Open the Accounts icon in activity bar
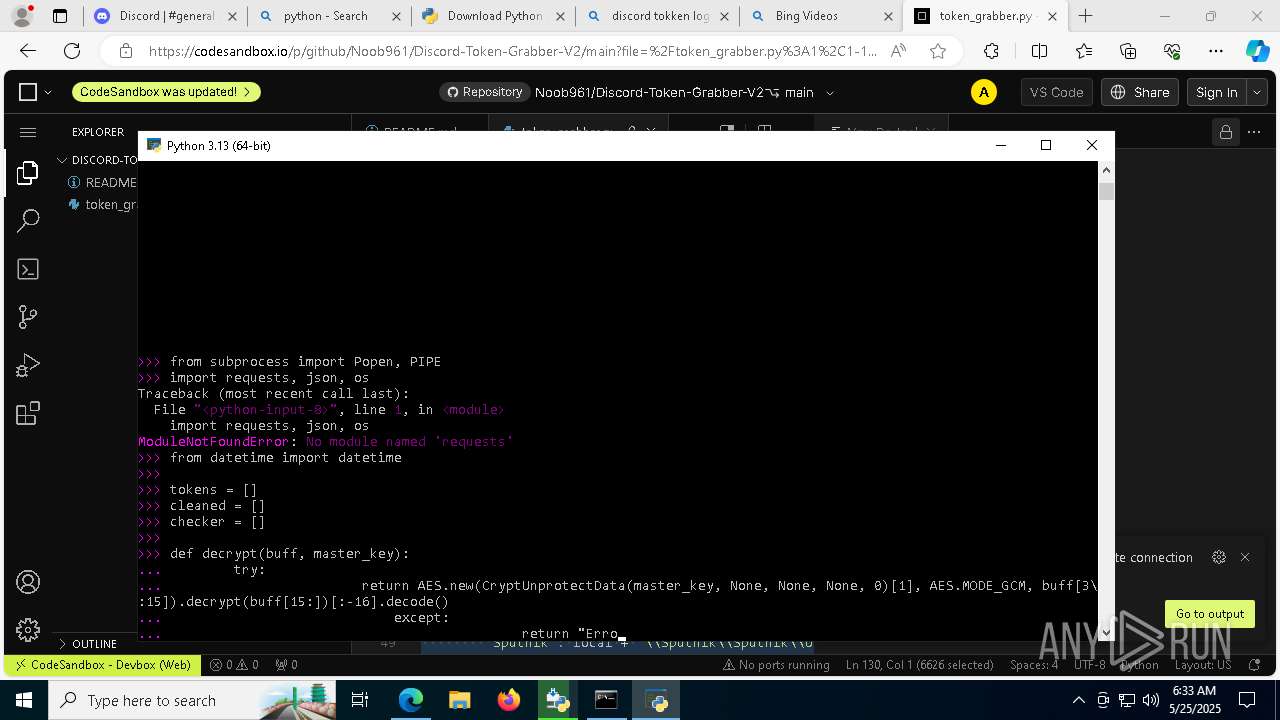The height and width of the screenshot is (720, 1280). tap(28, 582)
